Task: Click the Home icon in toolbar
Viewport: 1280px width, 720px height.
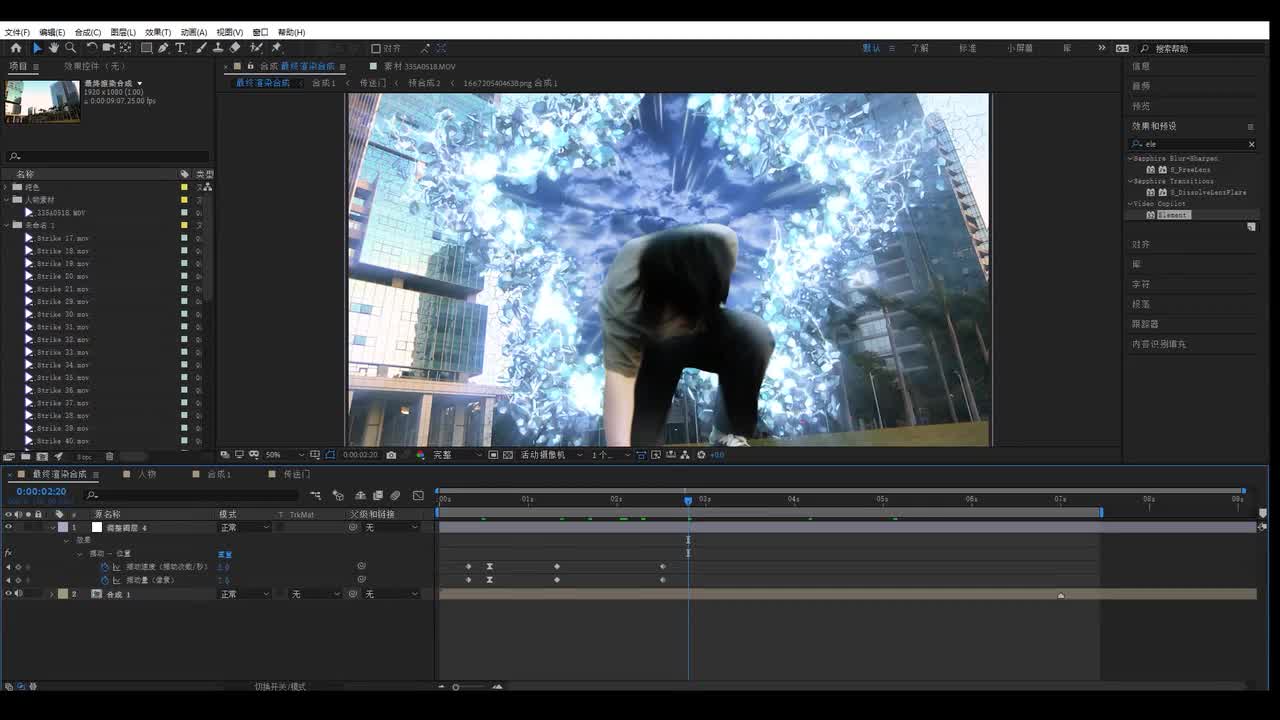Action: click(x=15, y=48)
